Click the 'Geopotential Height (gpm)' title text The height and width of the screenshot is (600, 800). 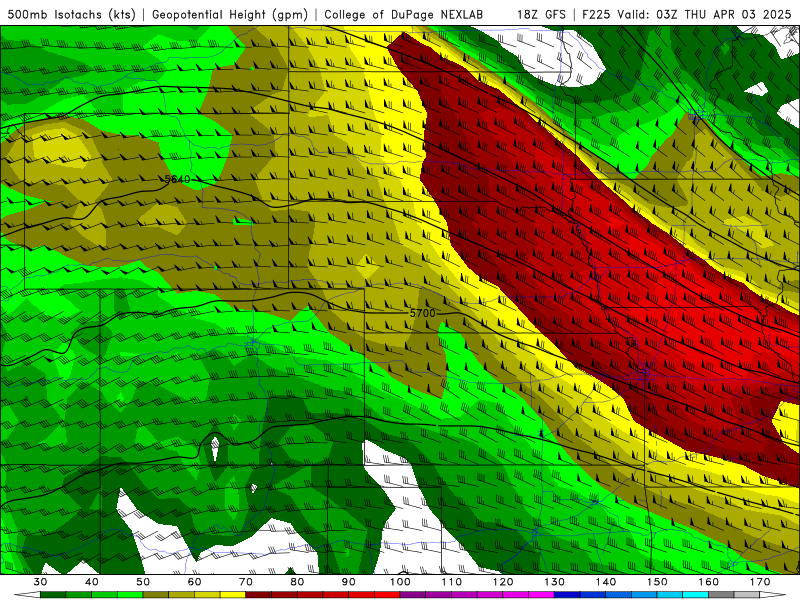pos(230,14)
